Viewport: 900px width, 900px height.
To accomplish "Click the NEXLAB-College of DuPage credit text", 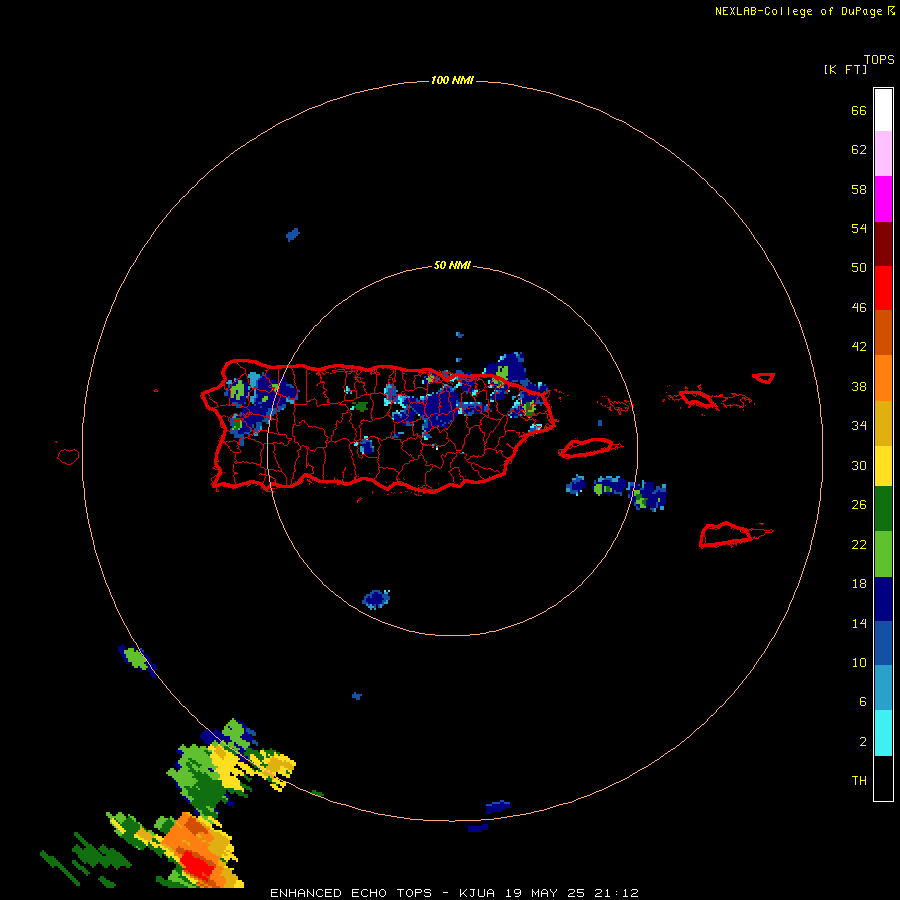I will point(798,11).
